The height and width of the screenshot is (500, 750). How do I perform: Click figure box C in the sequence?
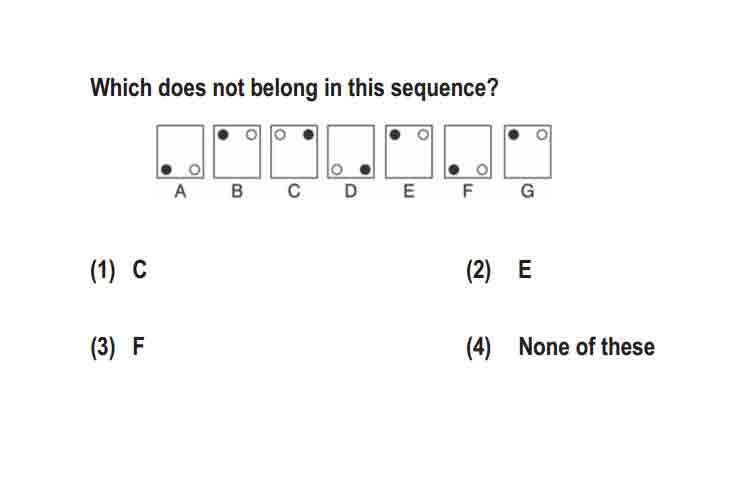coord(294,152)
